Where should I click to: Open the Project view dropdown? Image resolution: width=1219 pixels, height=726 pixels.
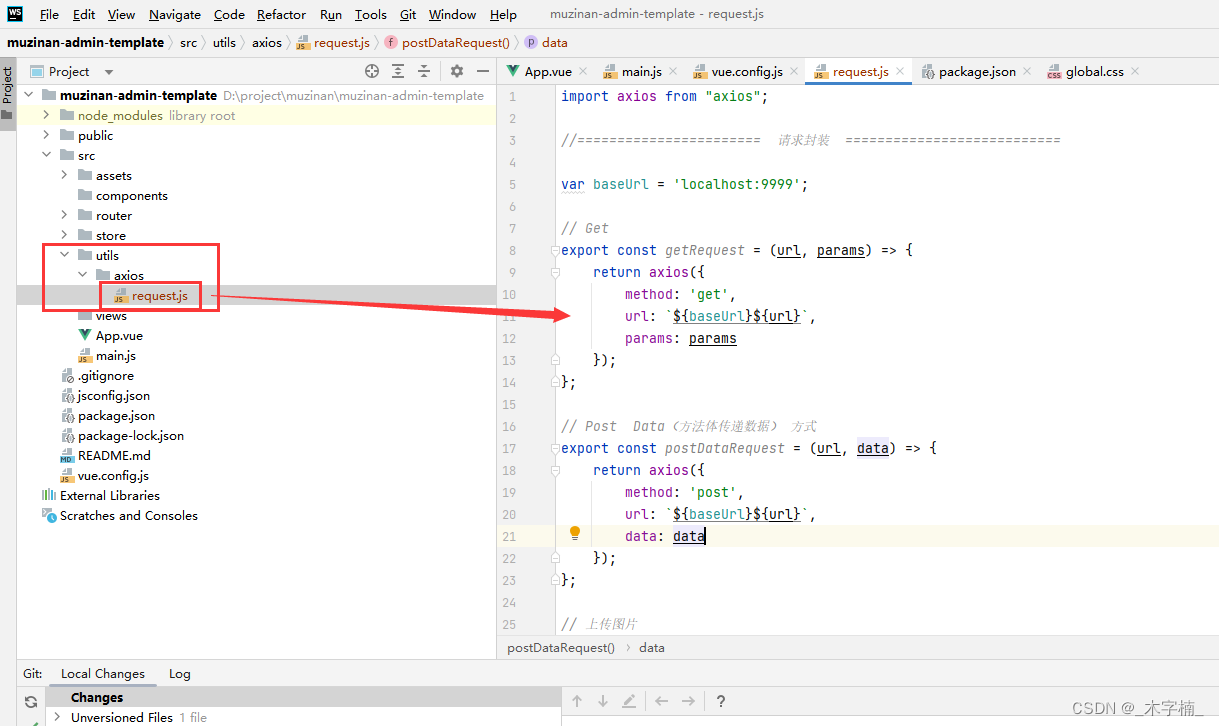109,72
